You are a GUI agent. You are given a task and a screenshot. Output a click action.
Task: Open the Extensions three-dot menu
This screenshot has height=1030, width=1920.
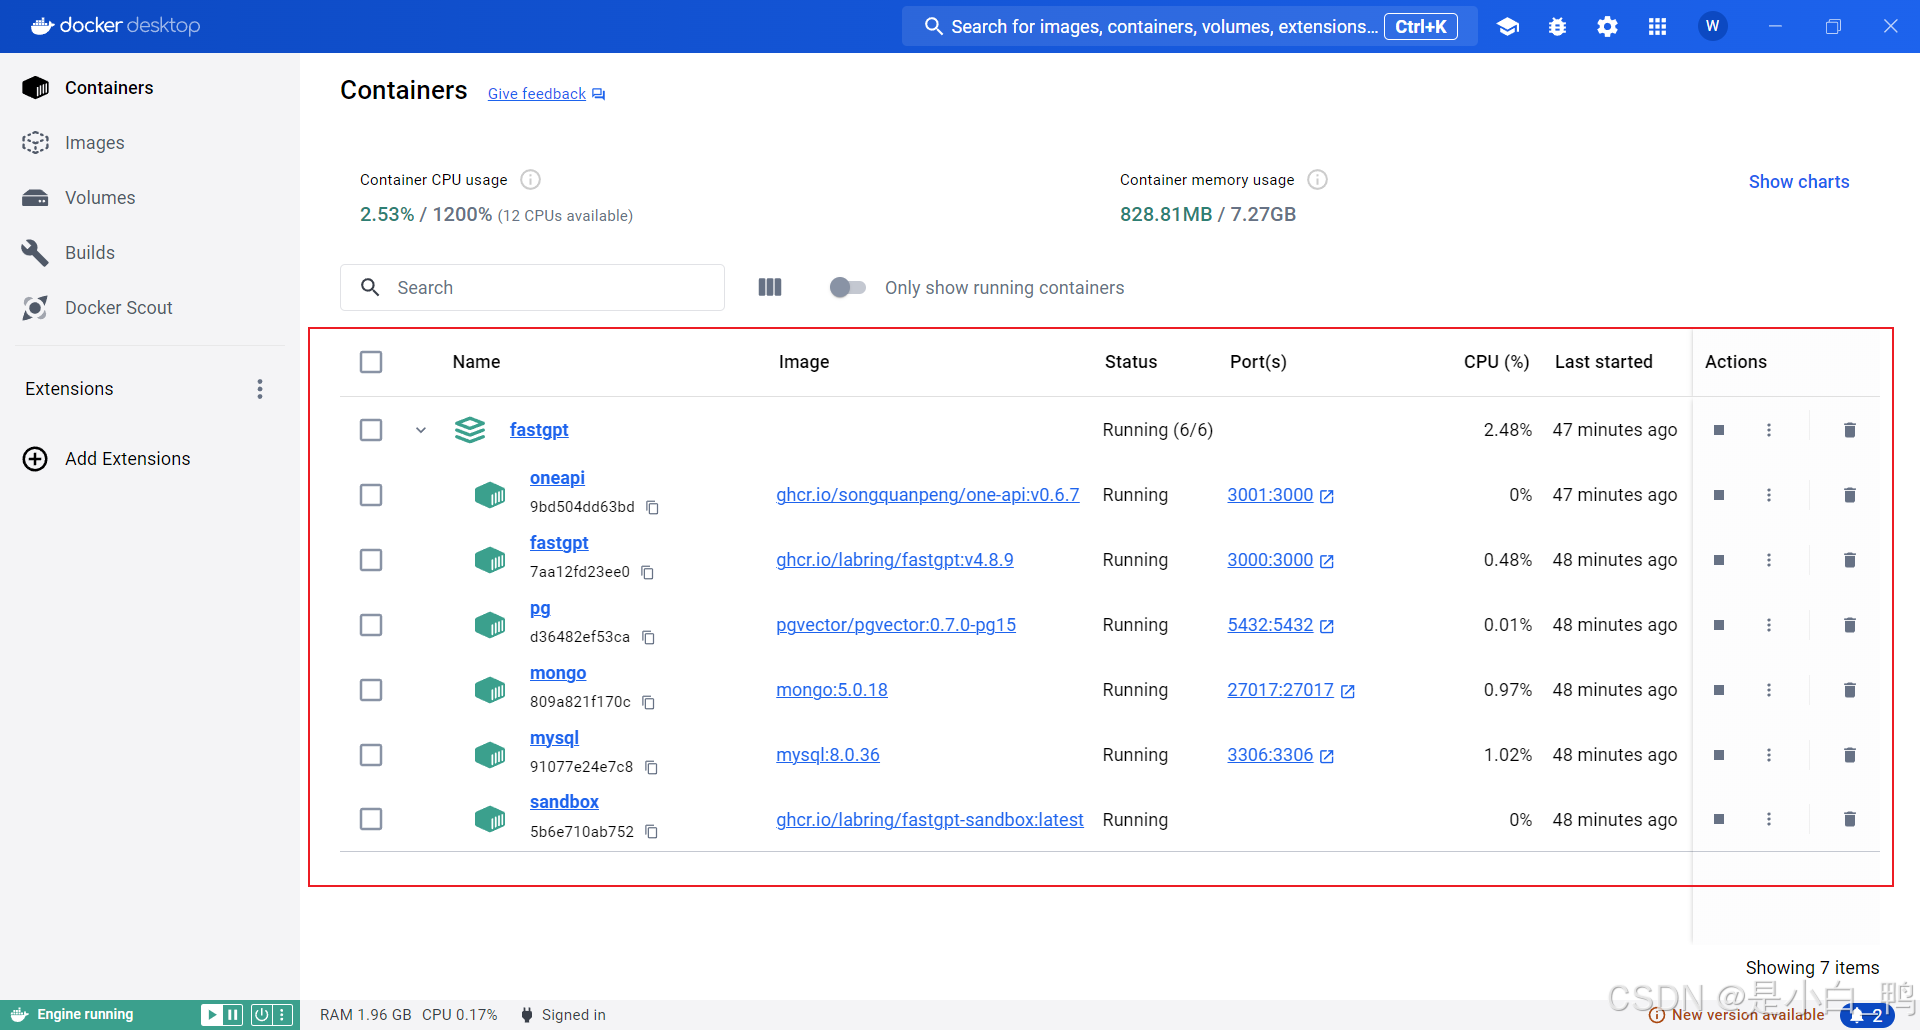tap(260, 389)
